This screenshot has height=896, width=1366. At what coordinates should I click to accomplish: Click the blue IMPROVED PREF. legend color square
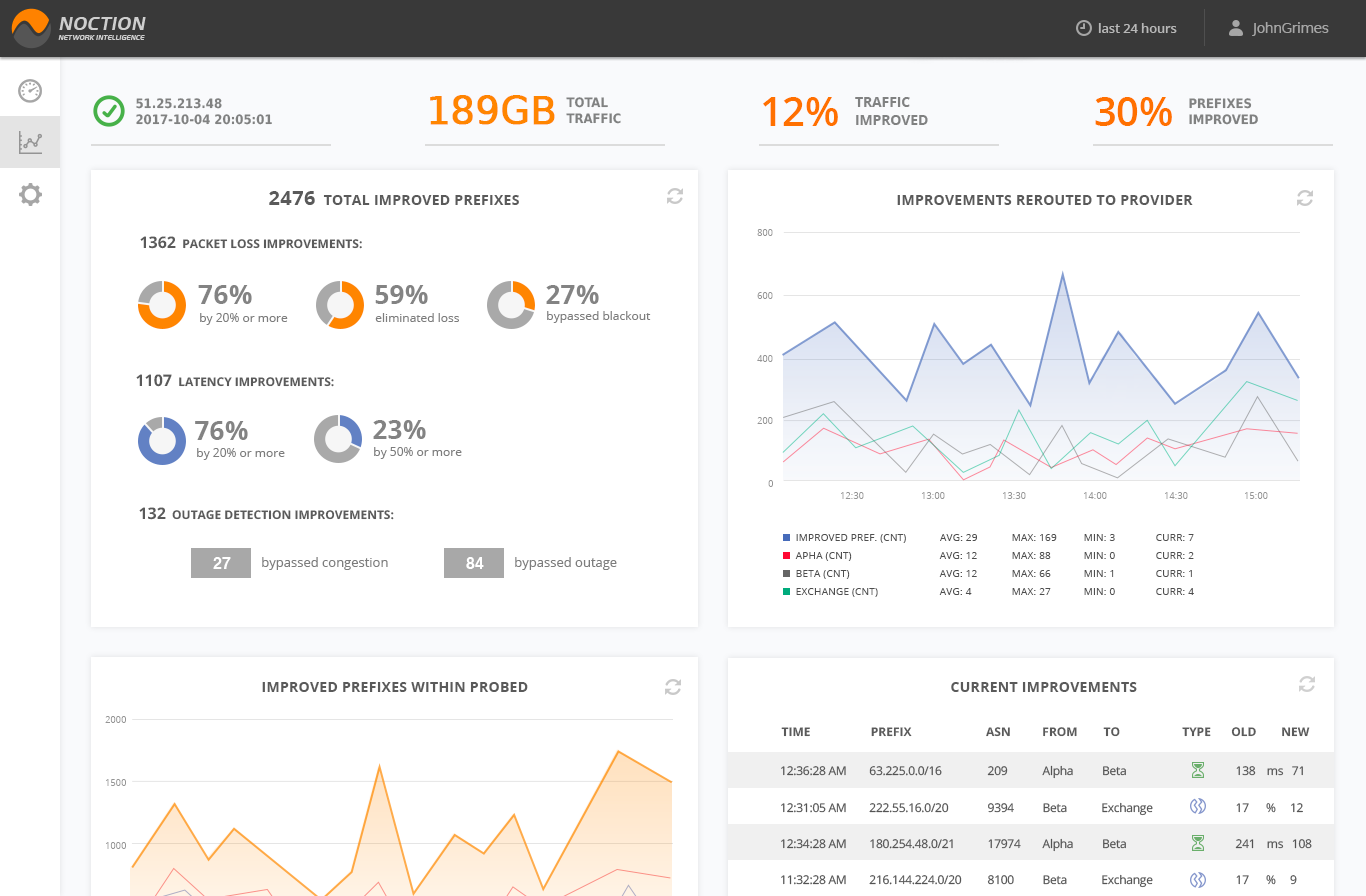tap(786, 537)
